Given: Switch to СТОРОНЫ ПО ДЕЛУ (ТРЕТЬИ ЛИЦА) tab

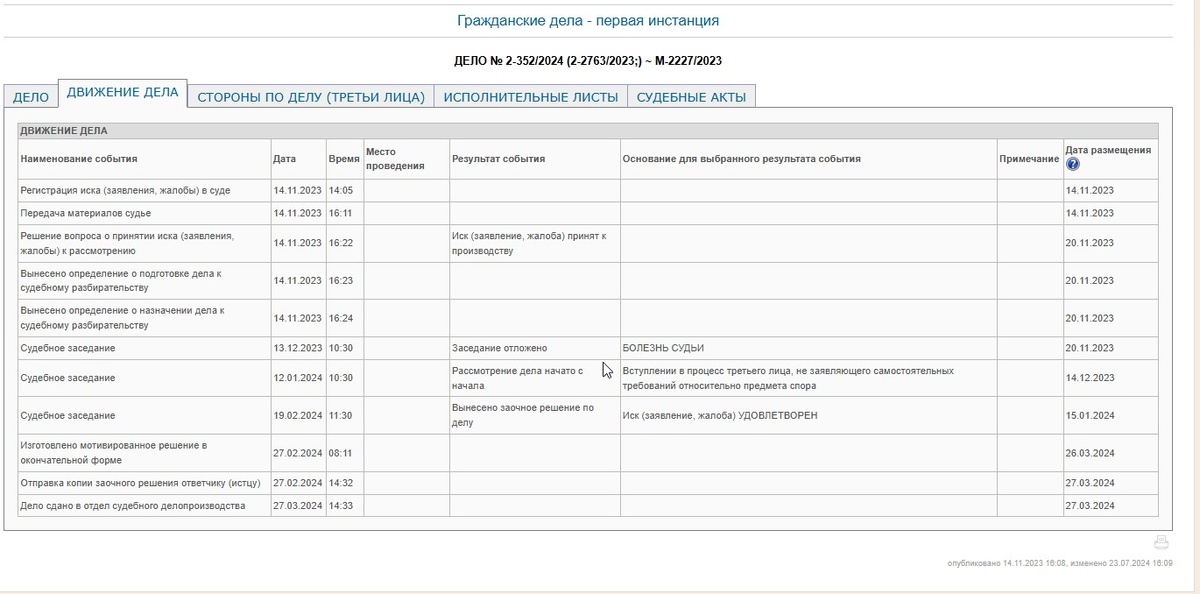Looking at the screenshot, I should [x=311, y=97].
